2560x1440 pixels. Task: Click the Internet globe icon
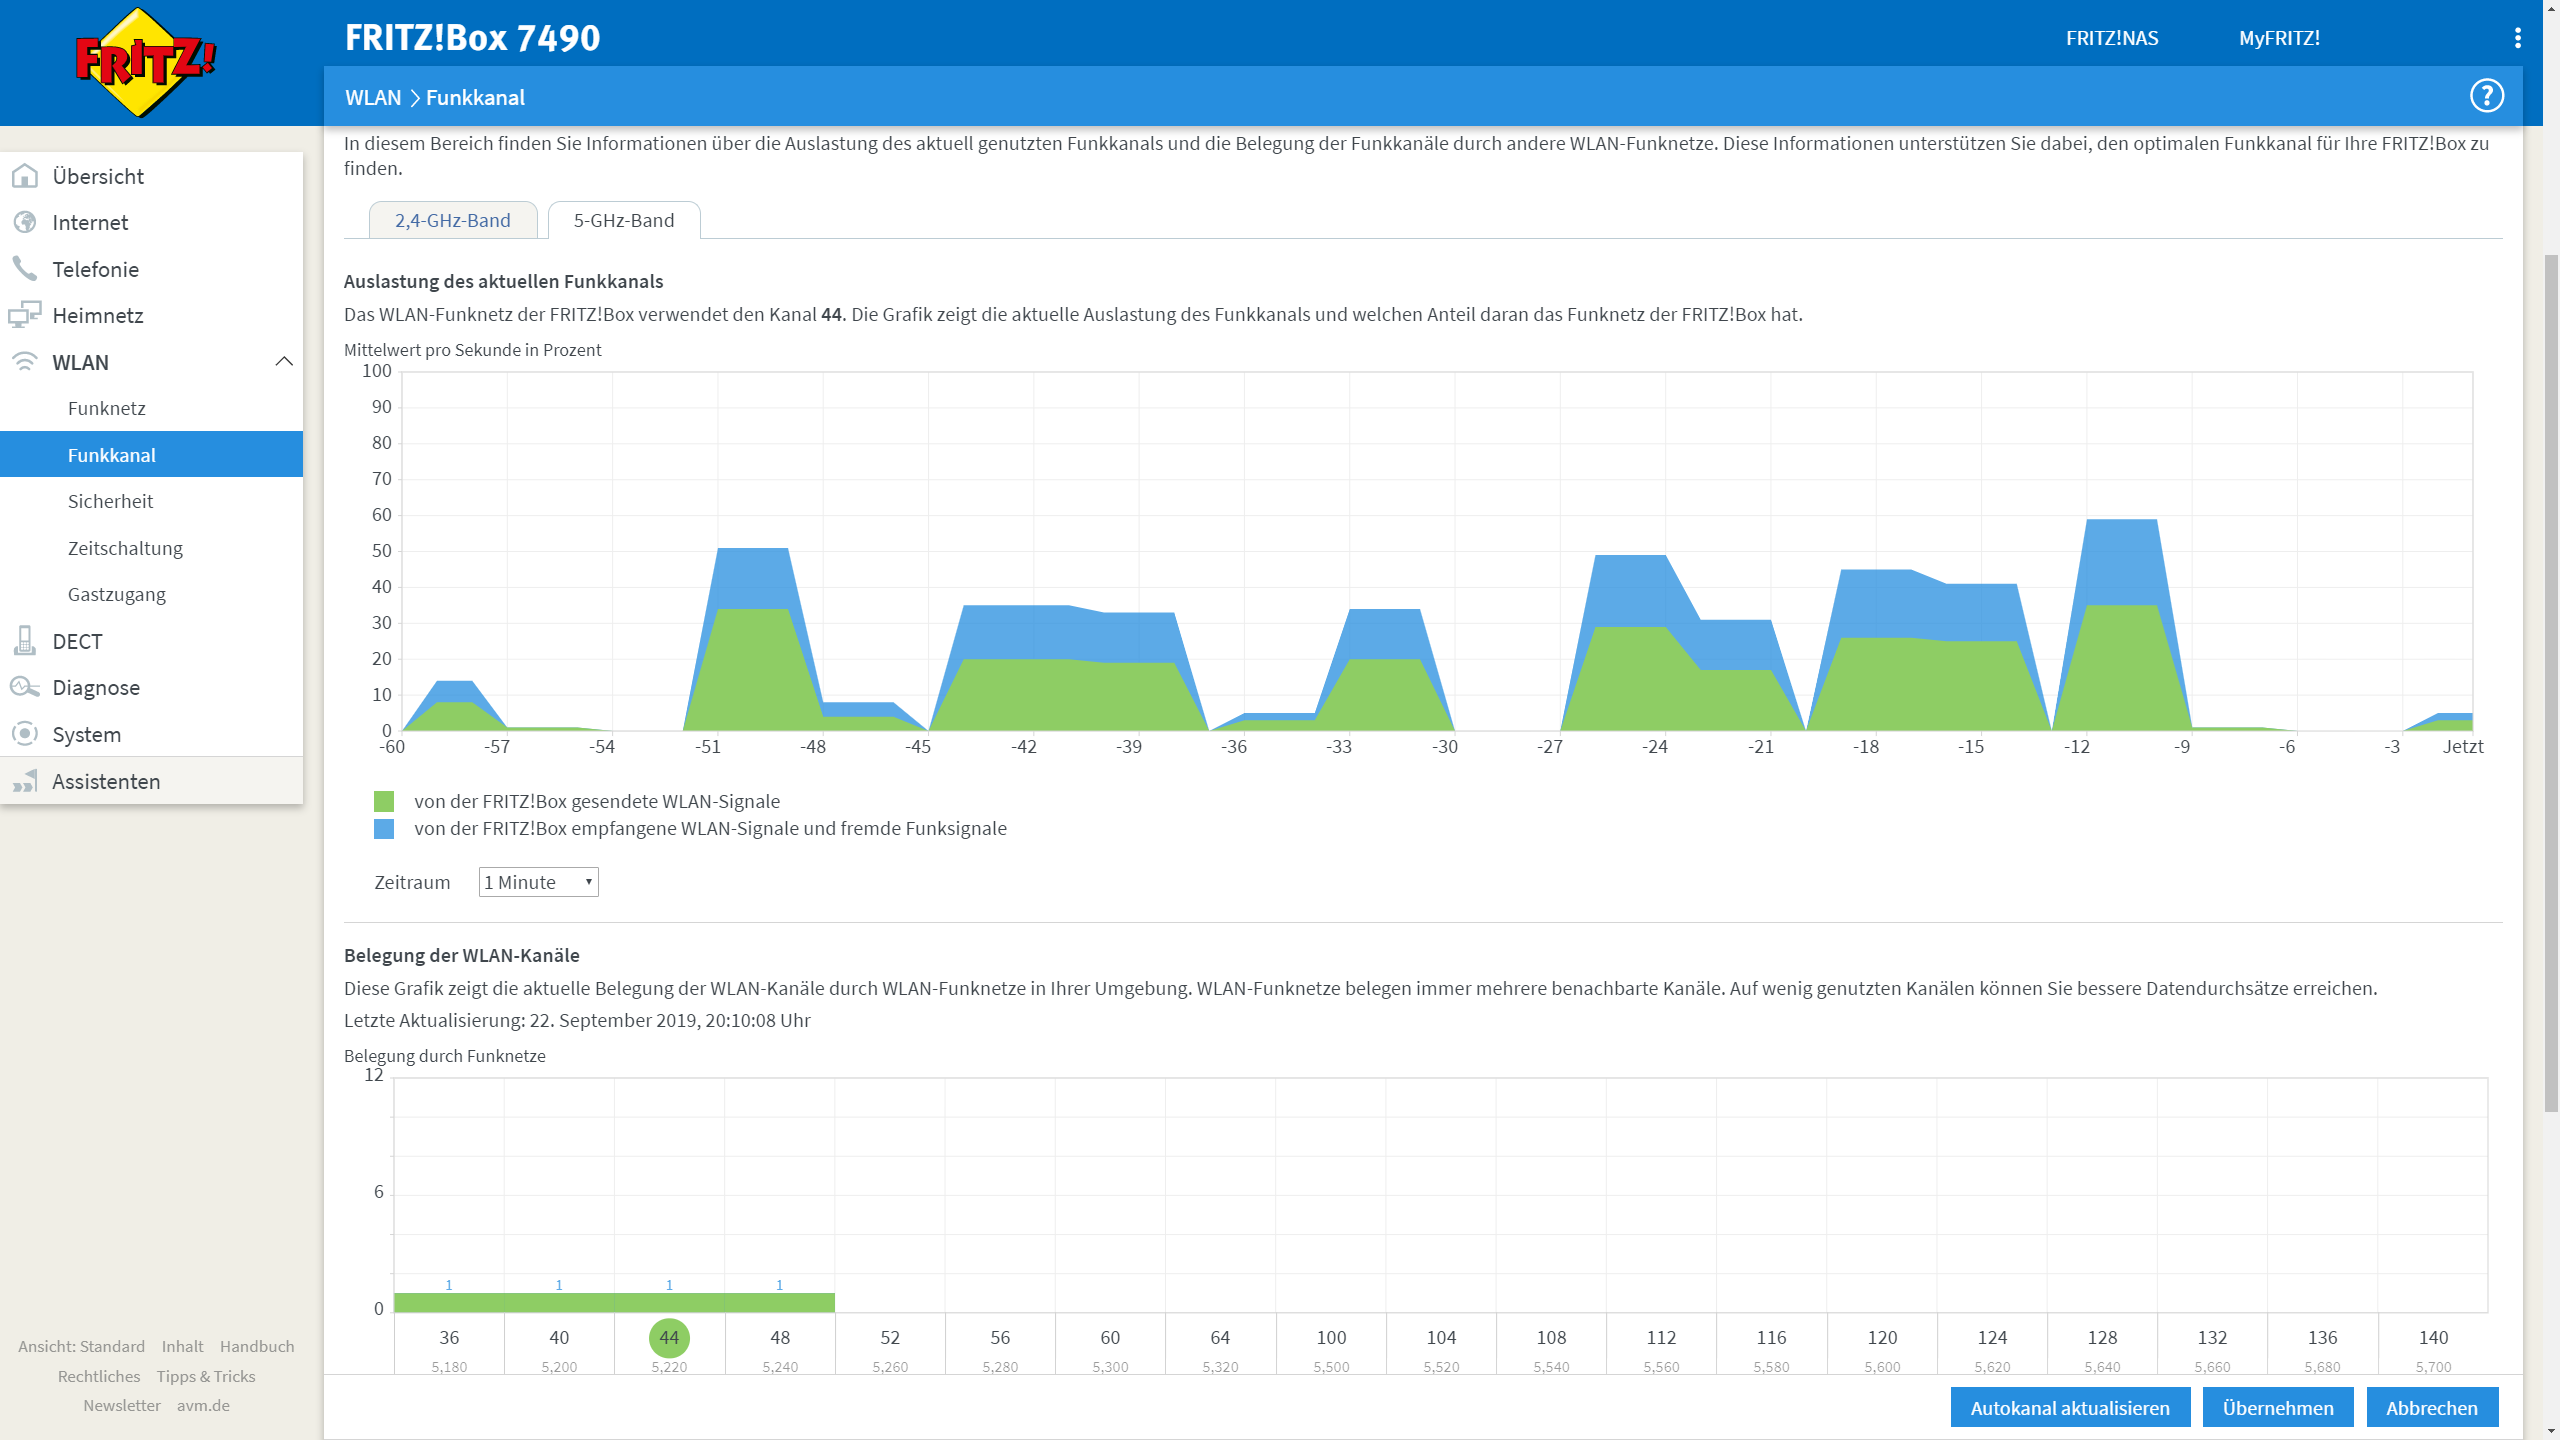click(25, 222)
